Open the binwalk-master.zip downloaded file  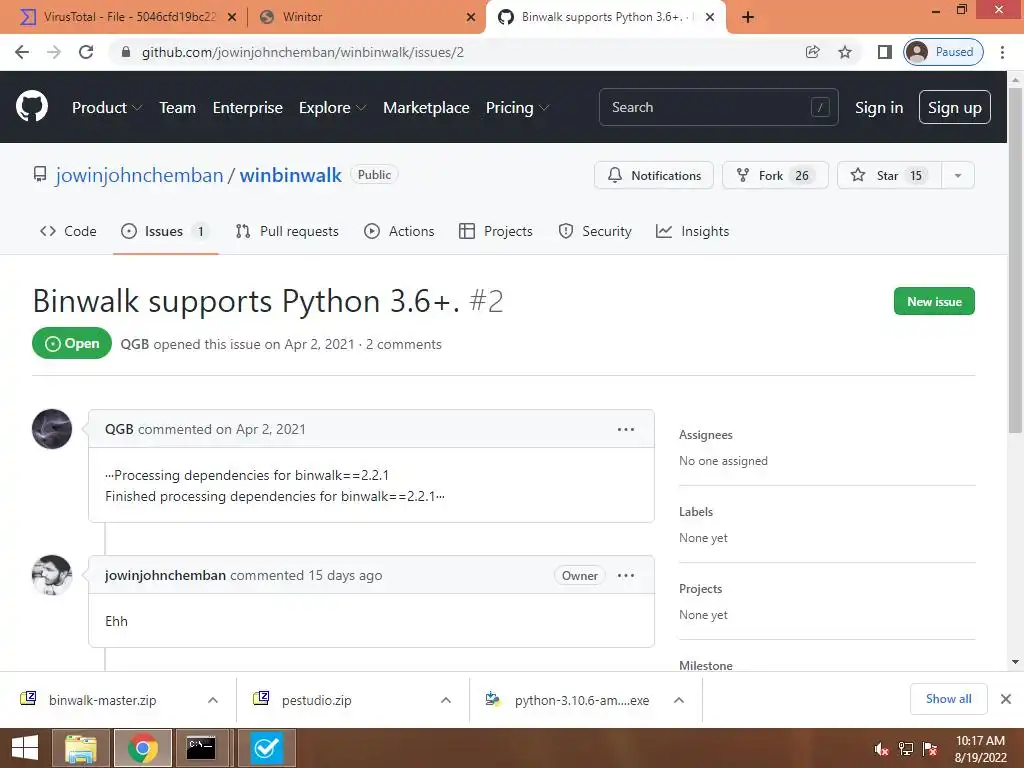103,700
